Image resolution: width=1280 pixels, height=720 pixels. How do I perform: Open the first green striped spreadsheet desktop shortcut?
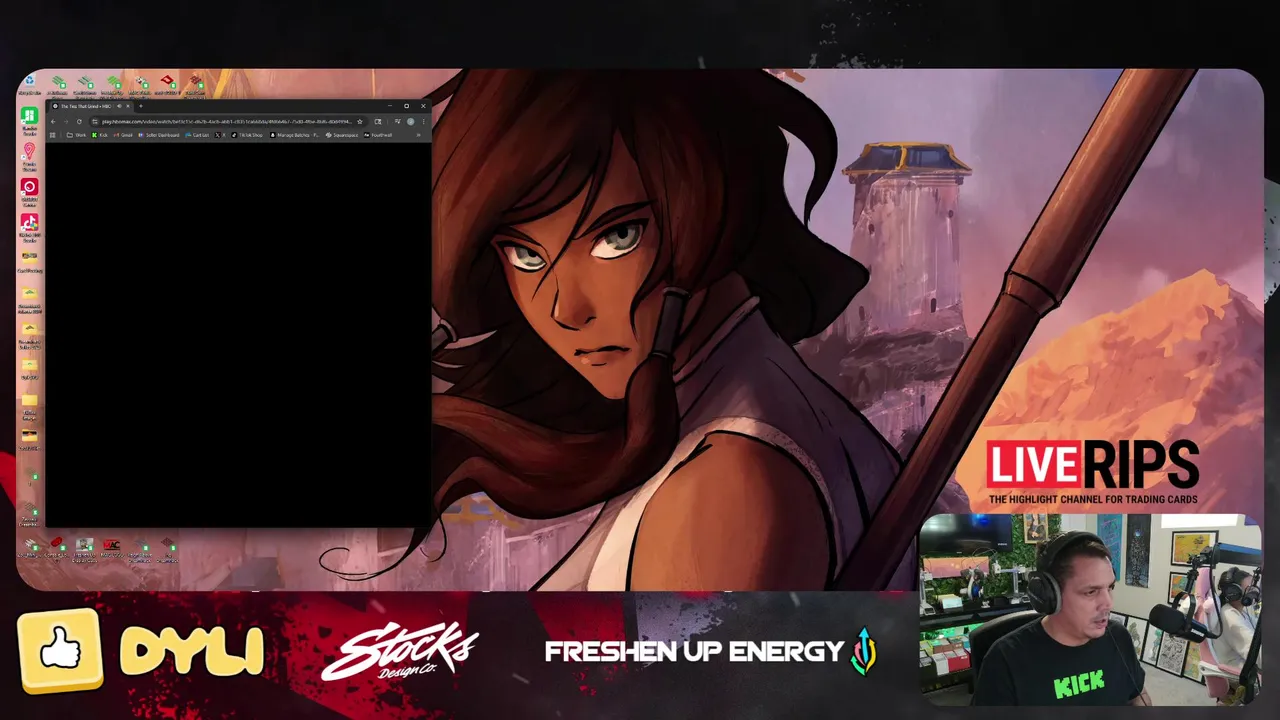coord(58,82)
